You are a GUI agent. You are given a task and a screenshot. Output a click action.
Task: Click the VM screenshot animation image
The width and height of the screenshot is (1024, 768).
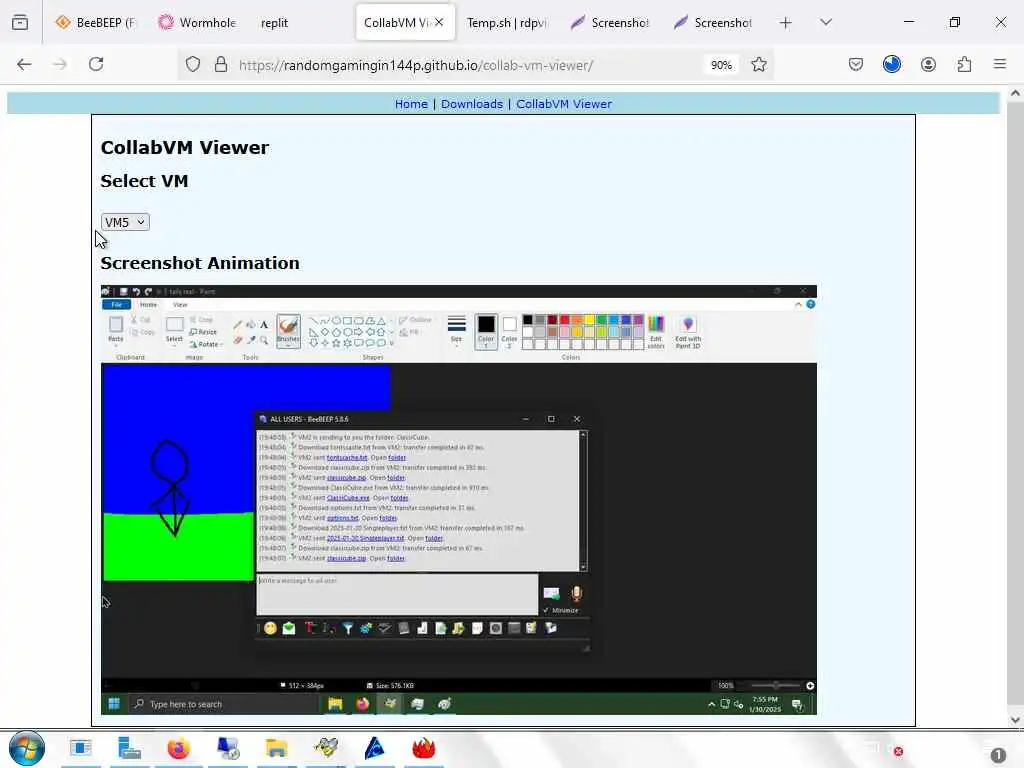coord(458,500)
